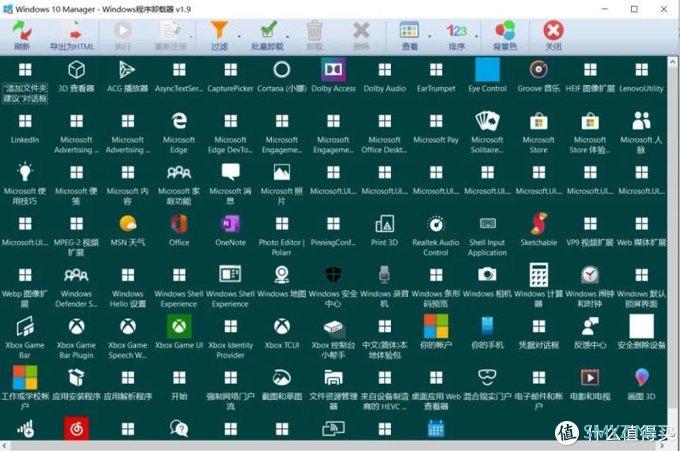
Task: Select the Xbox TCUI app icon
Action: point(282,326)
